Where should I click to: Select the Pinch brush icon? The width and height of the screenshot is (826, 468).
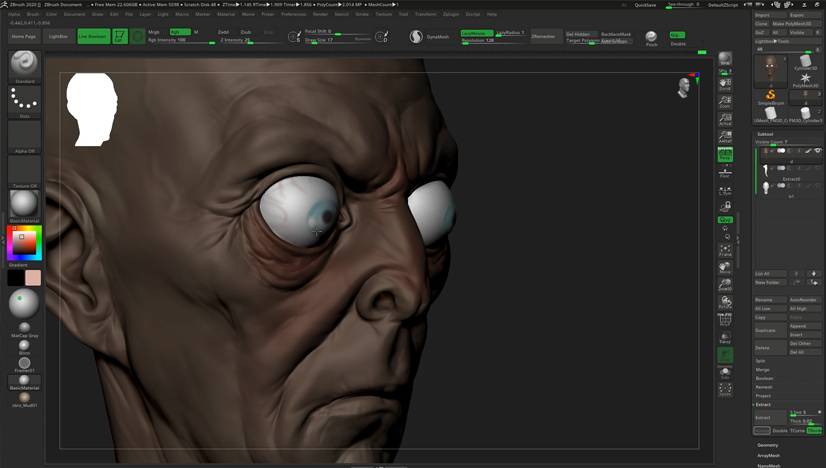(x=651, y=36)
